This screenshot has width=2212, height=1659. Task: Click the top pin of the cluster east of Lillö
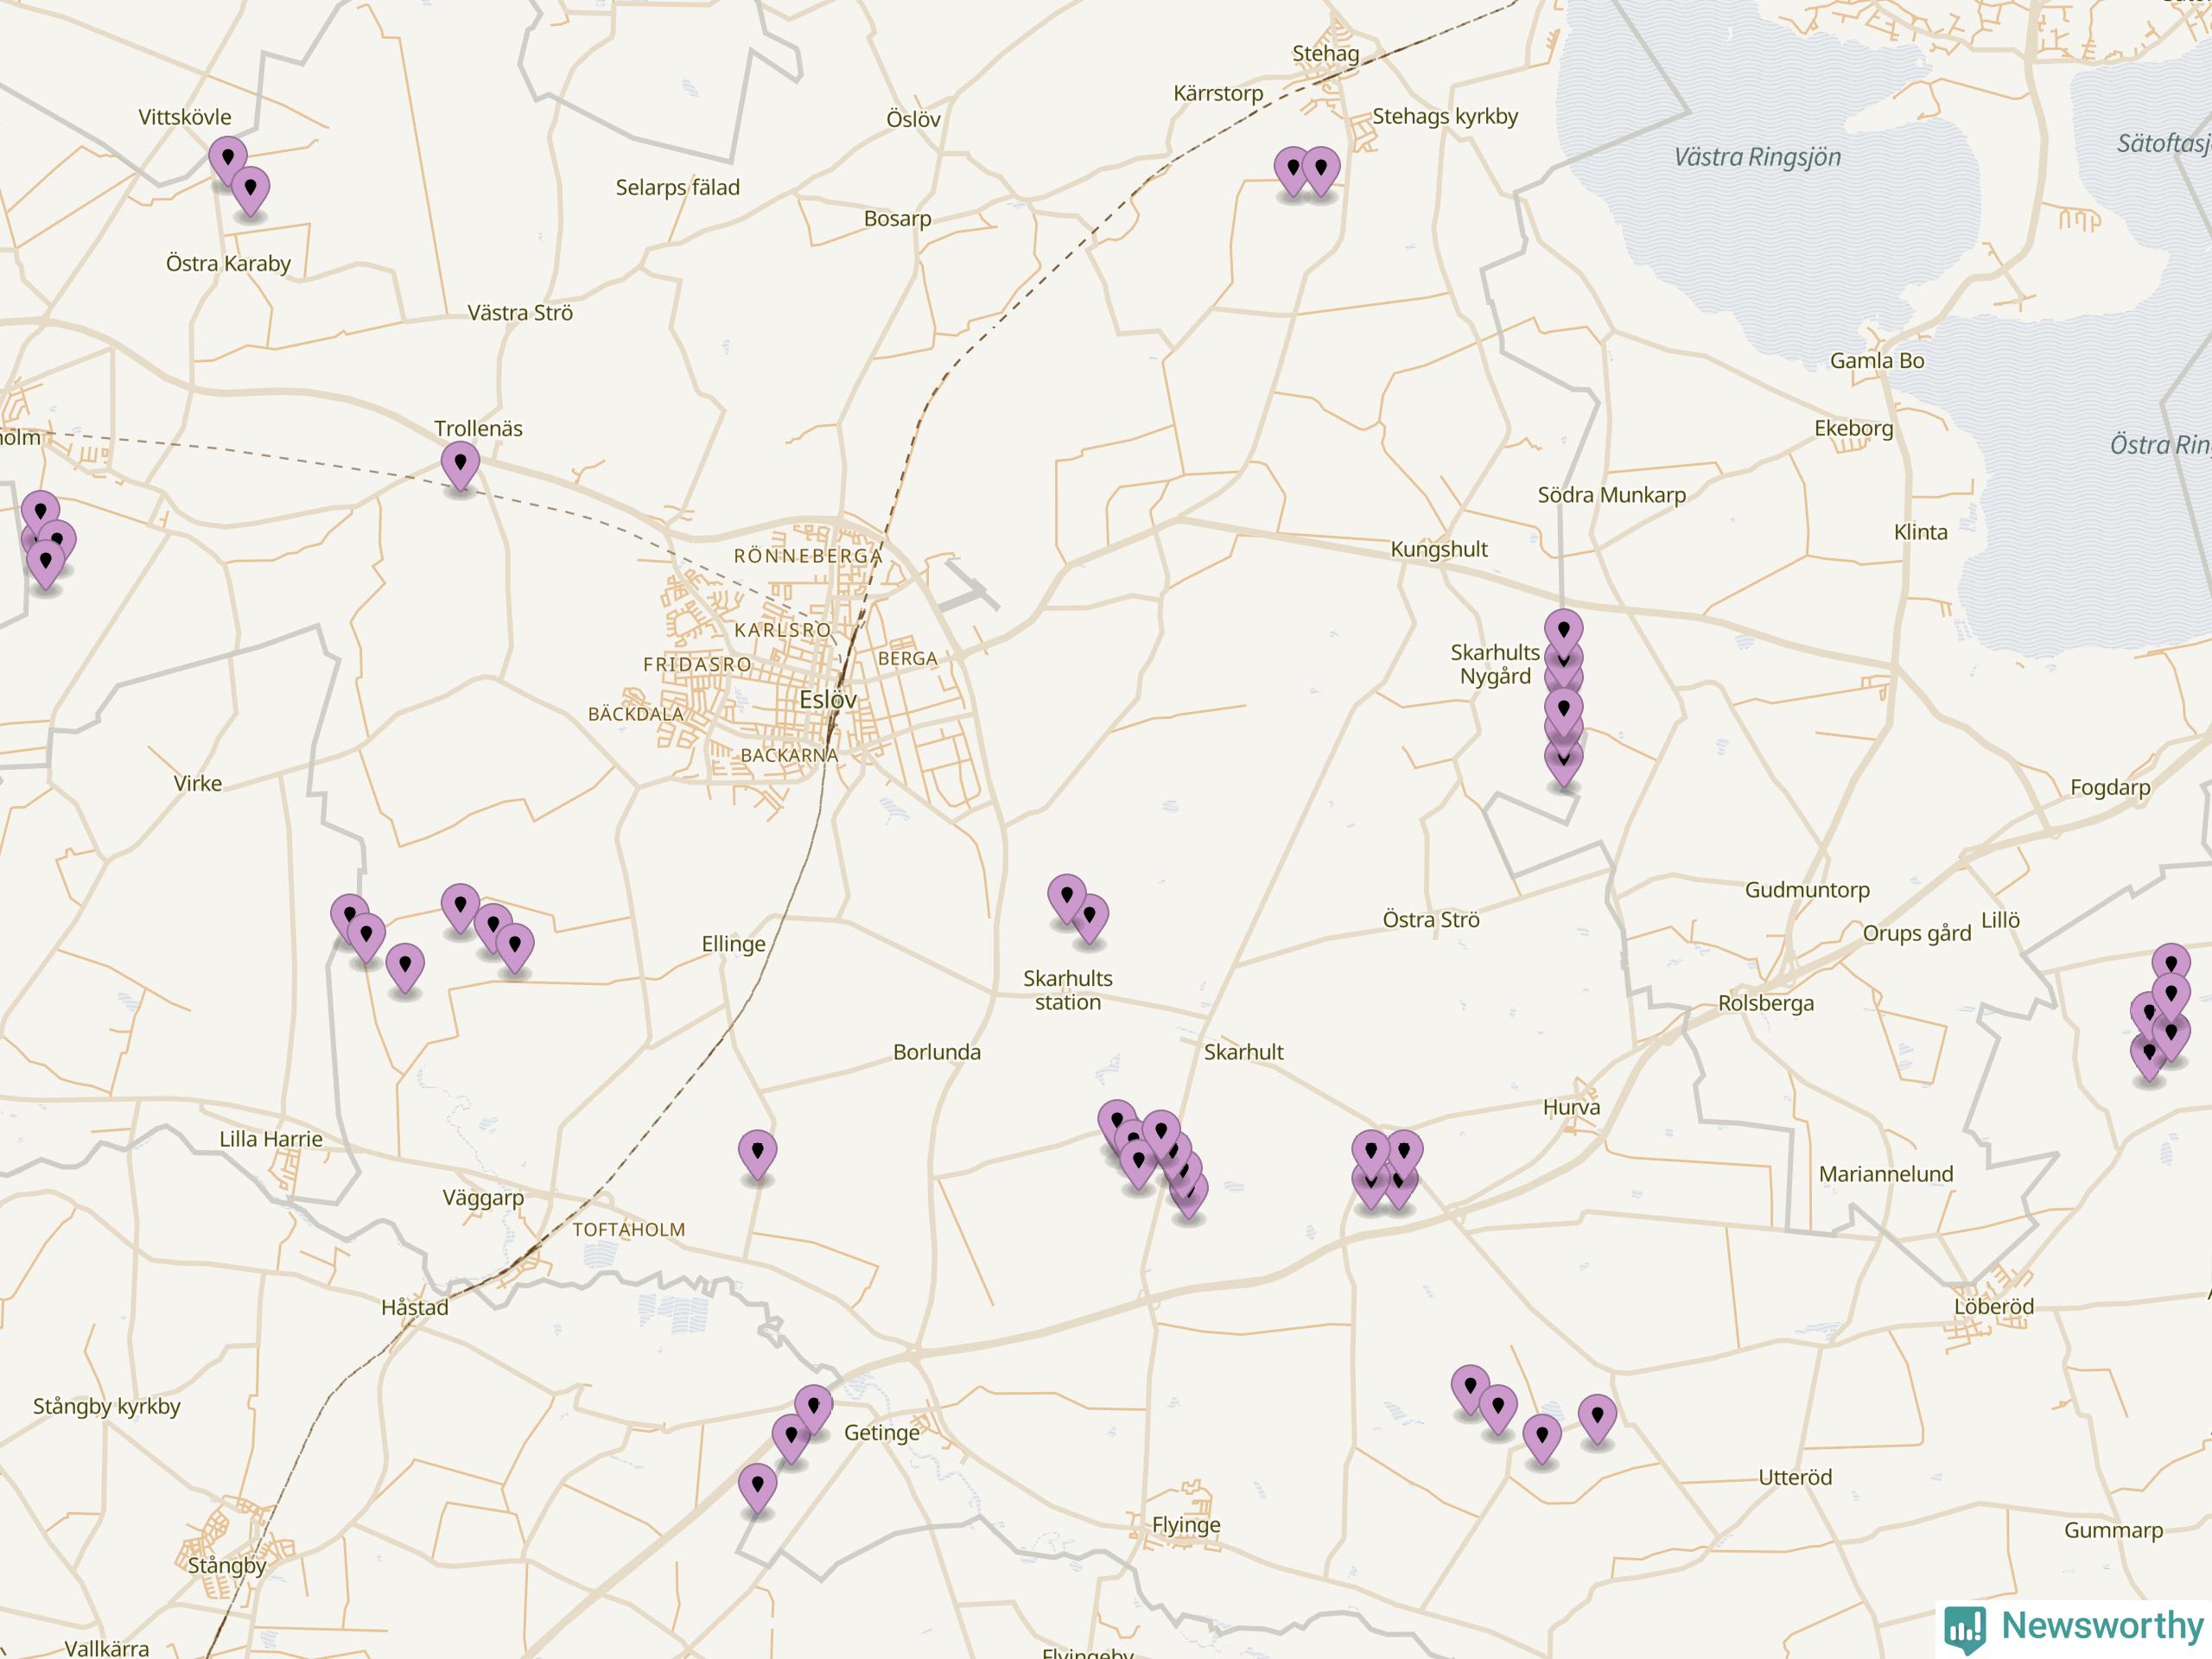[2171, 968]
